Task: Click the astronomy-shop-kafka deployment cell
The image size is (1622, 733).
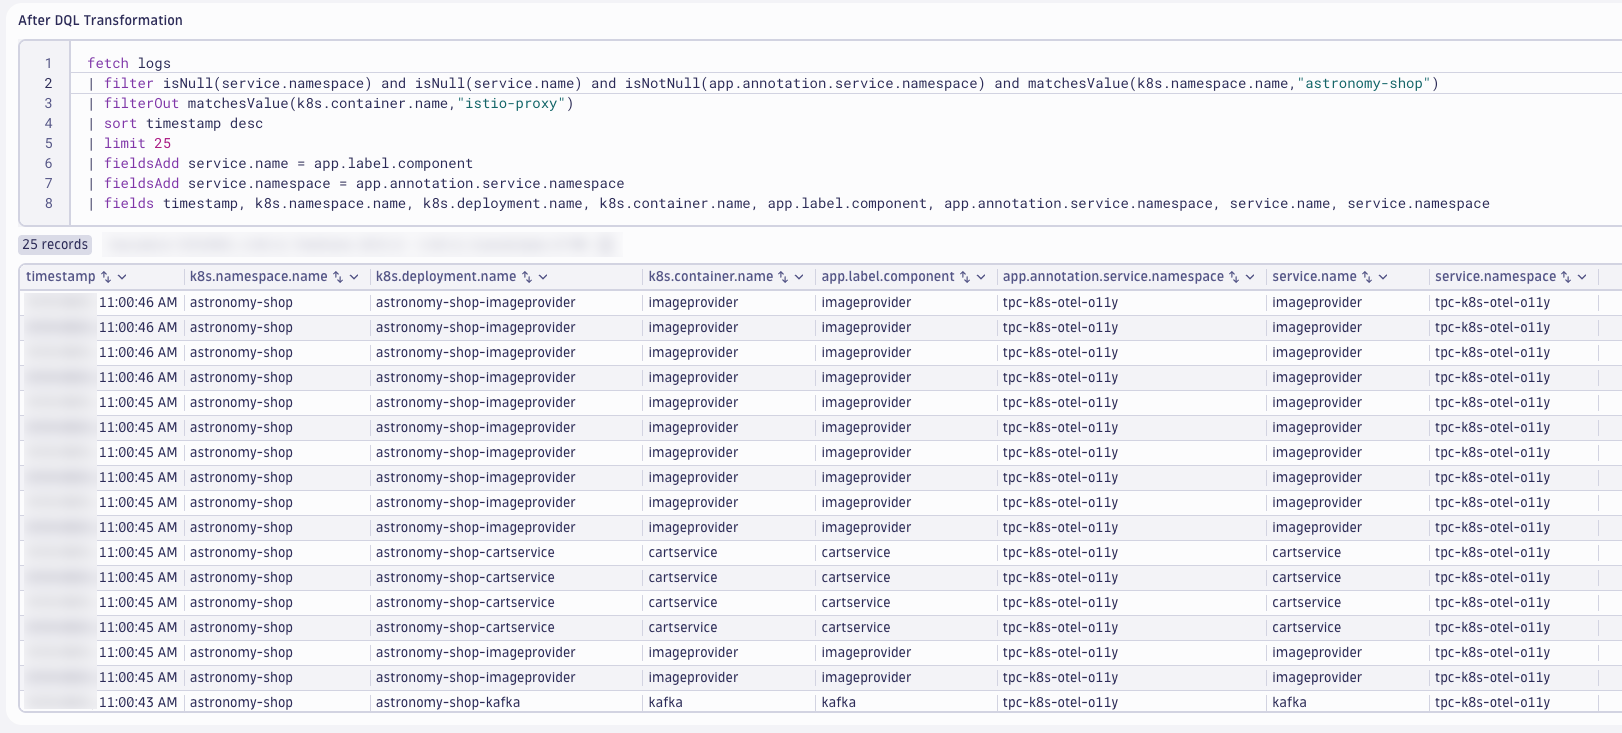Action: pyautogui.click(x=448, y=702)
